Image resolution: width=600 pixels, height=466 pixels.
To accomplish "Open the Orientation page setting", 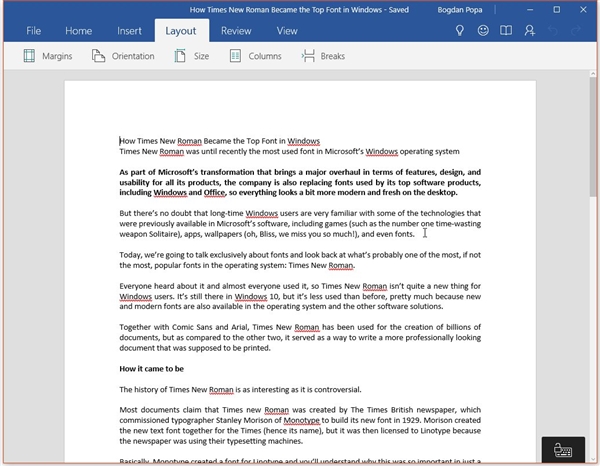I will [122, 56].
